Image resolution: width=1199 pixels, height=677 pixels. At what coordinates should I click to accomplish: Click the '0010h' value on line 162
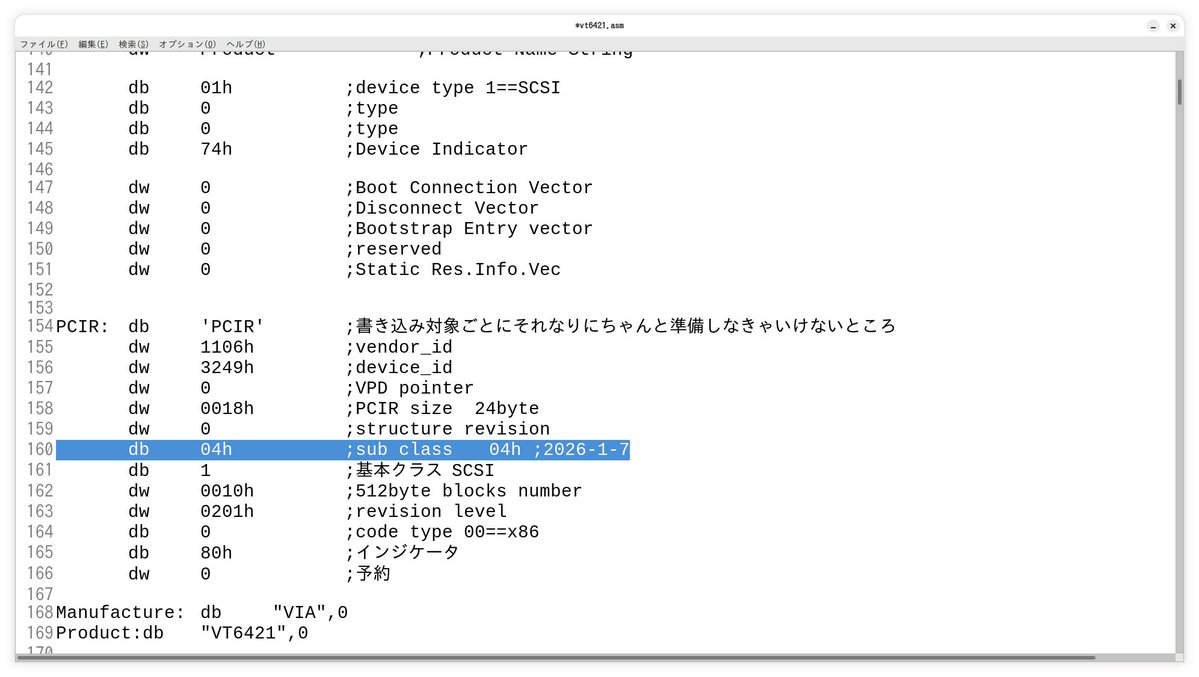point(227,491)
